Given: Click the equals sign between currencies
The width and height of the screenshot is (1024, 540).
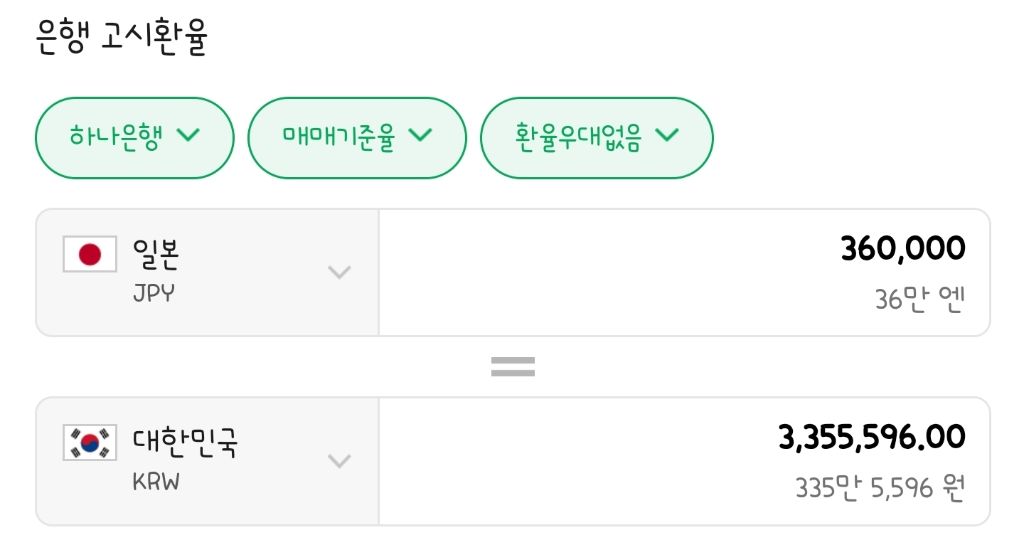Looking at the screenshot, I should [513, 367].
